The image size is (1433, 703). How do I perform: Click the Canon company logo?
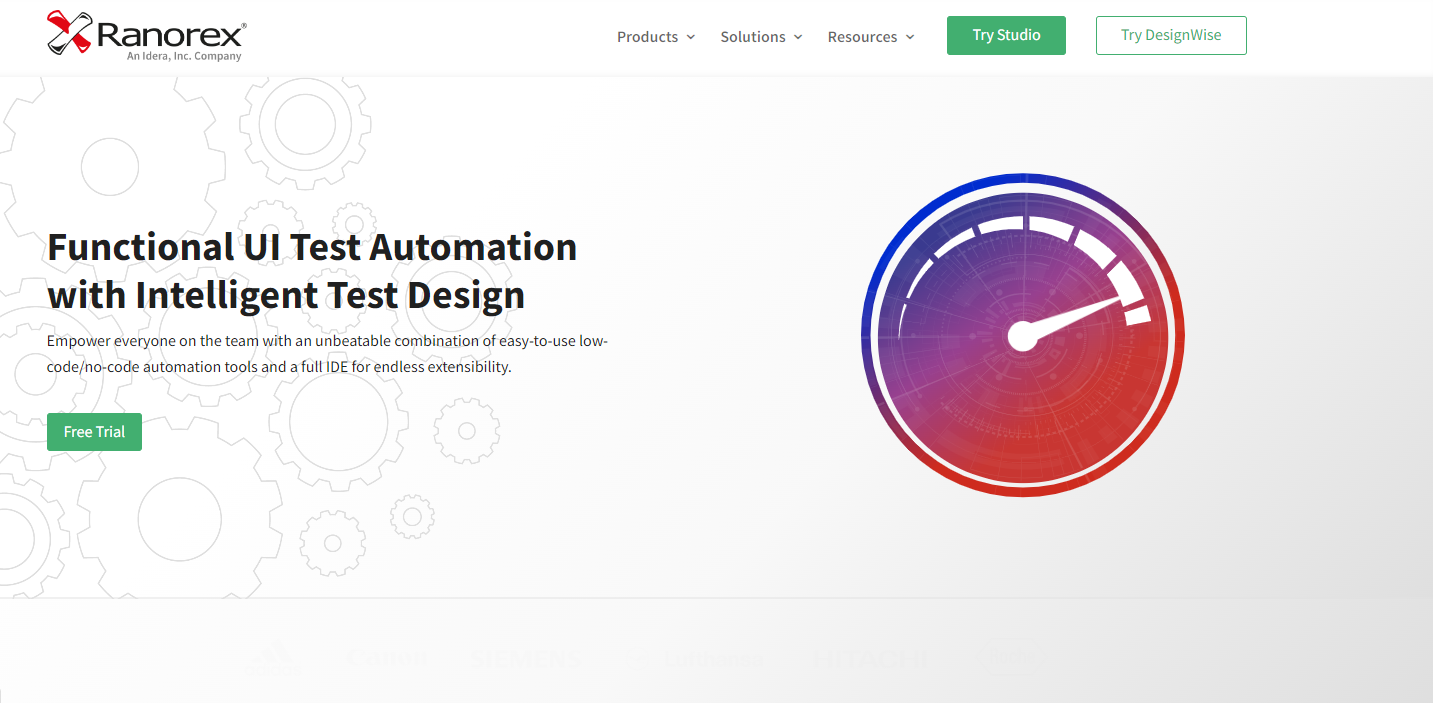point(386,657)
